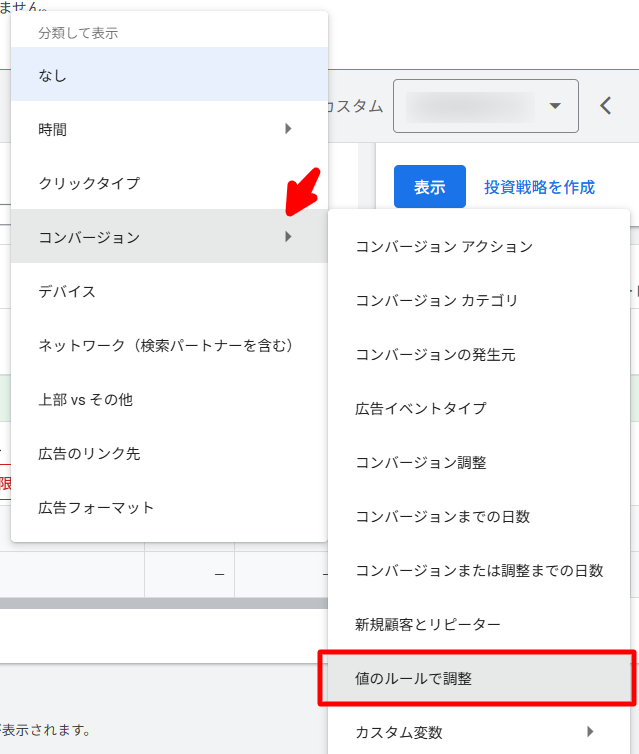Open コンバージョン submenu entry
639x754 pixels.
point(169,236)
